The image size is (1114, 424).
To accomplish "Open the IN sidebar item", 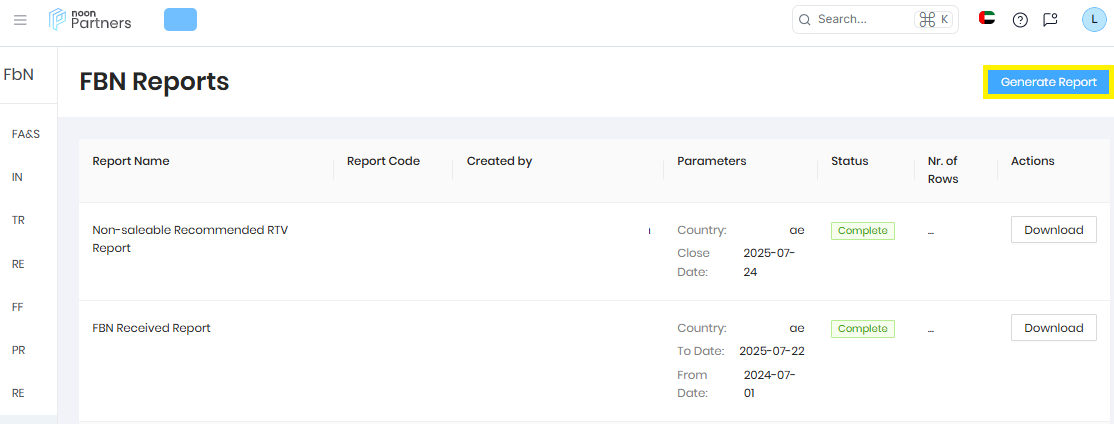I will [x=18, y=177].
